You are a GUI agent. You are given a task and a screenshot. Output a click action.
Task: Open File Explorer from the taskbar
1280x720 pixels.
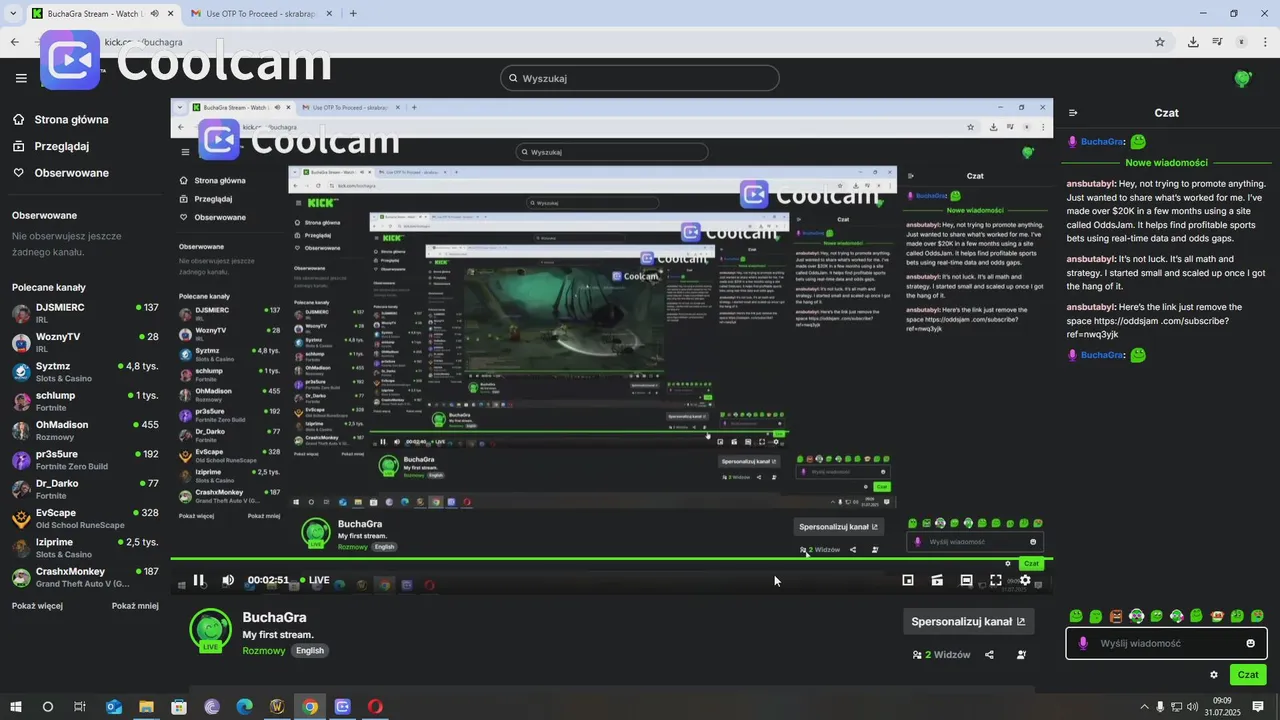click(x=146, y=706)
